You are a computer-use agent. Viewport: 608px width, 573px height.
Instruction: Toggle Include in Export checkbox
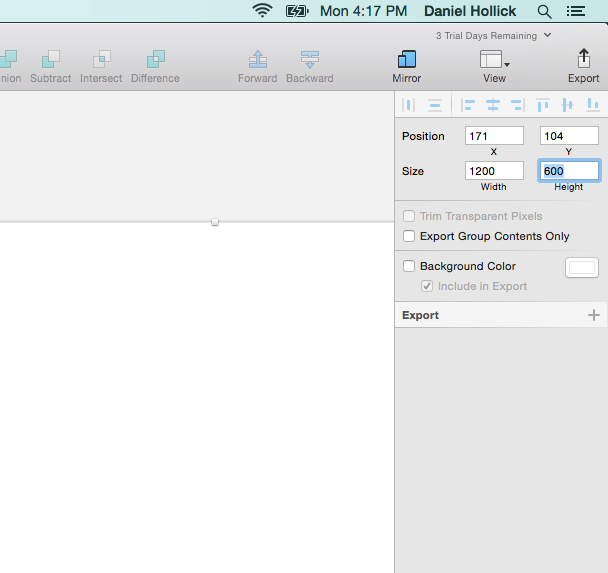(x=427, y=286)
